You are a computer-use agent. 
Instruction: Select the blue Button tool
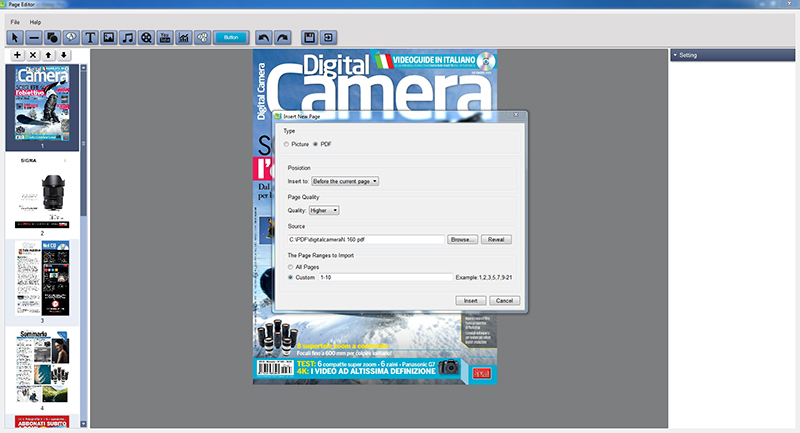(231, 37)
